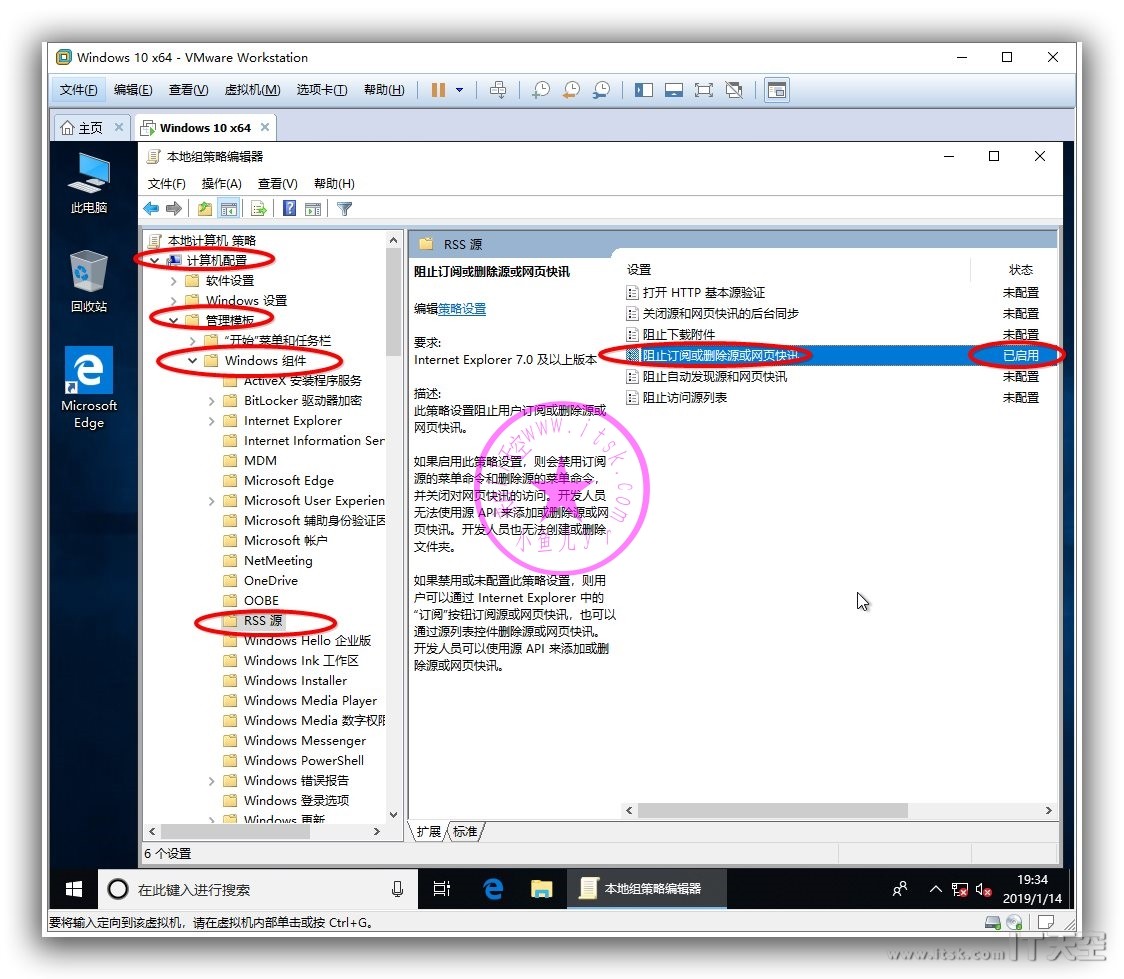Click the VMware pause virtual machine button

pyautogui.click(x=438, y=90)
